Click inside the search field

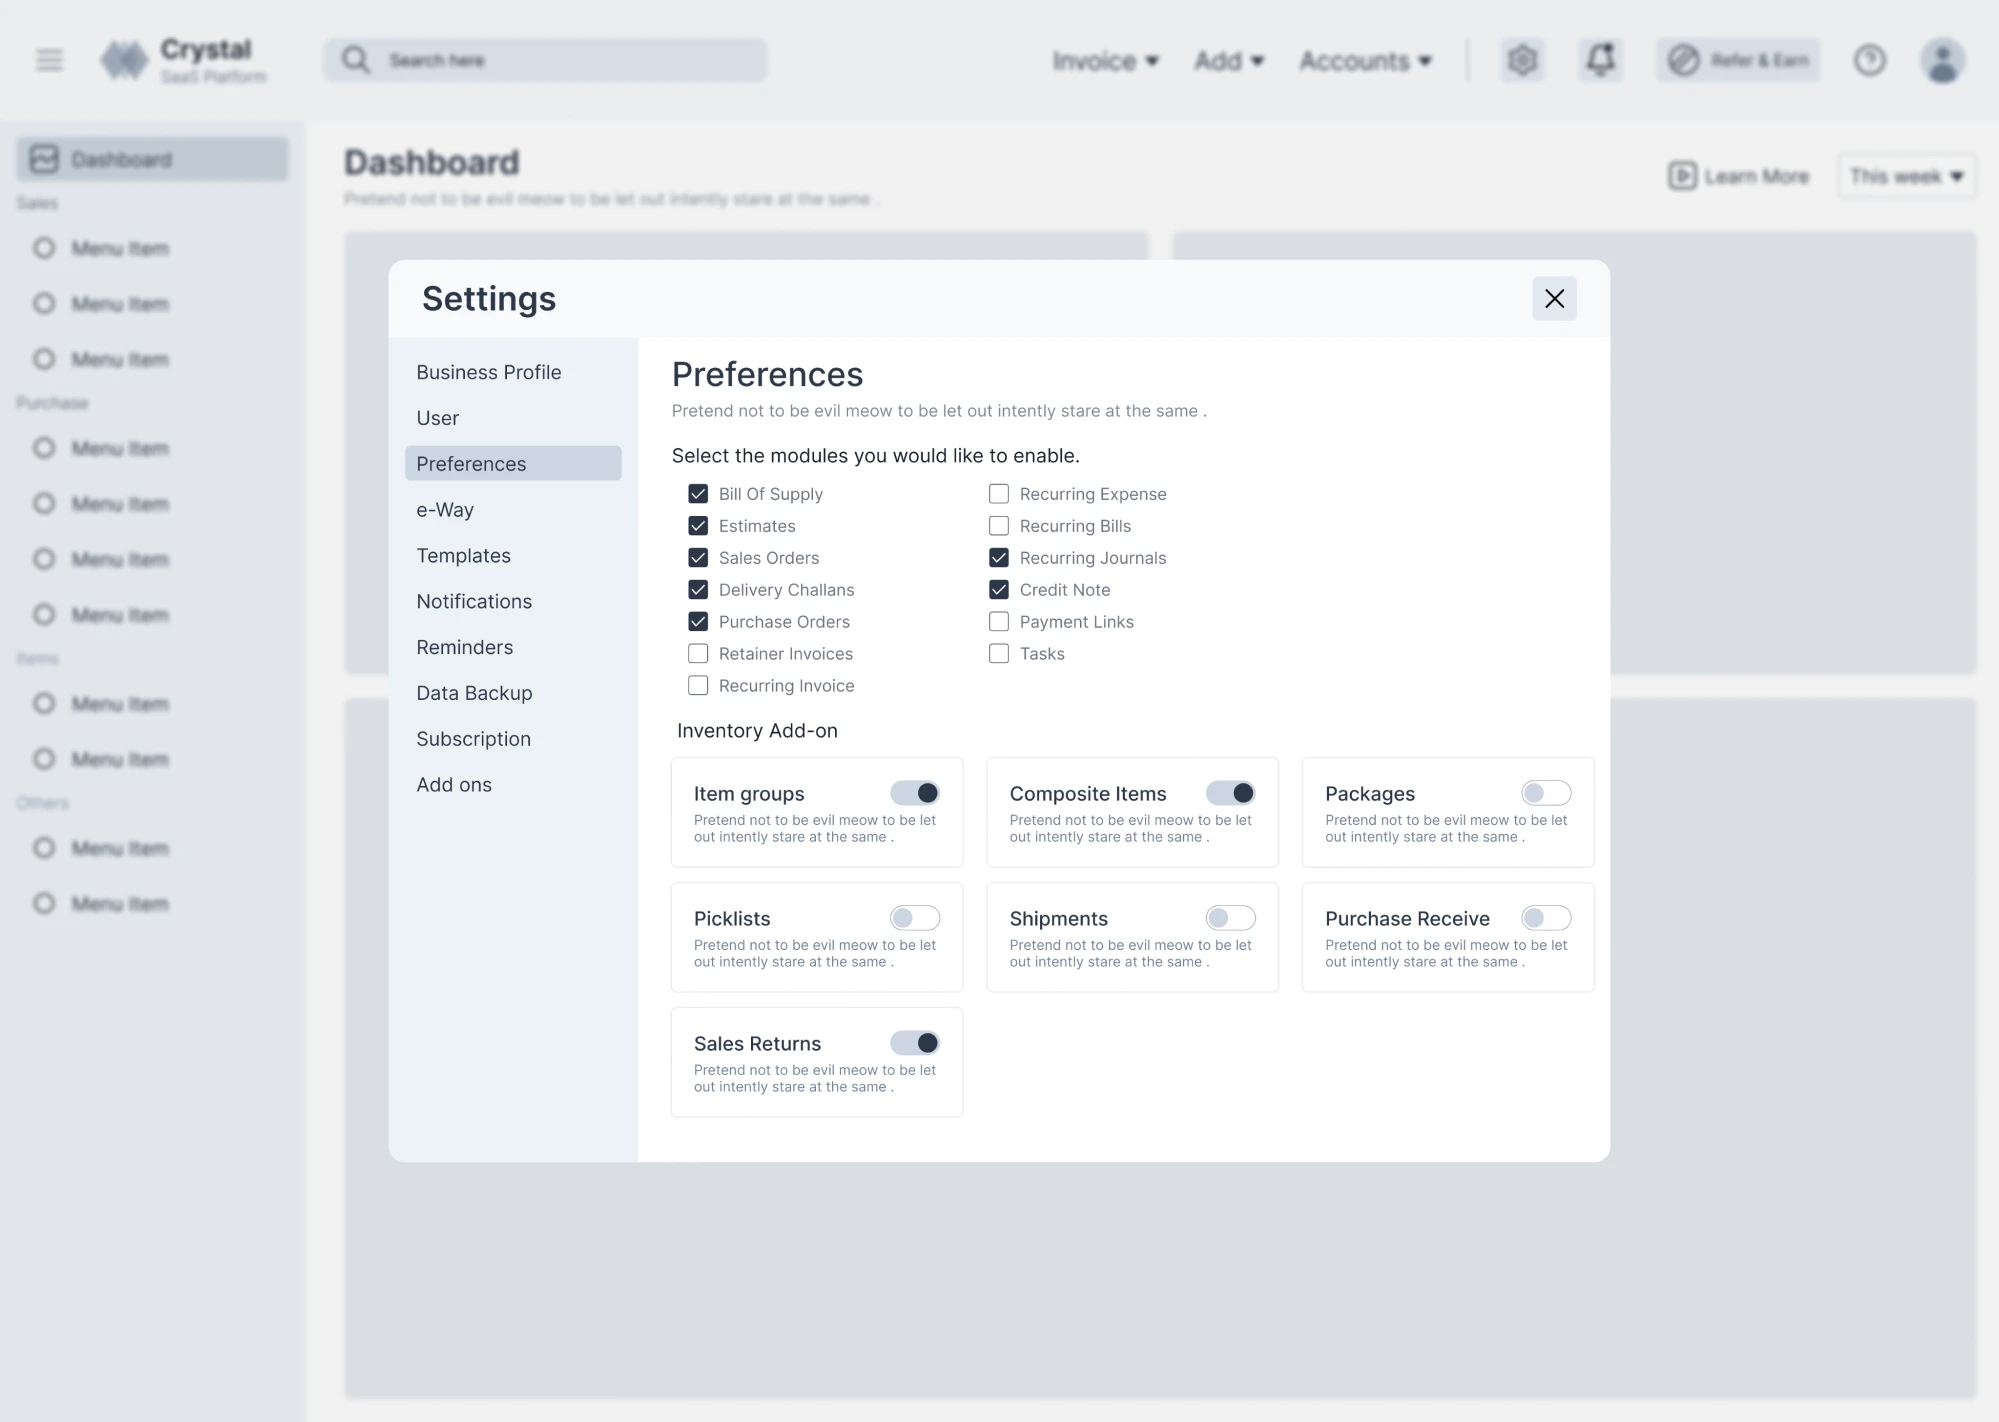545,60
